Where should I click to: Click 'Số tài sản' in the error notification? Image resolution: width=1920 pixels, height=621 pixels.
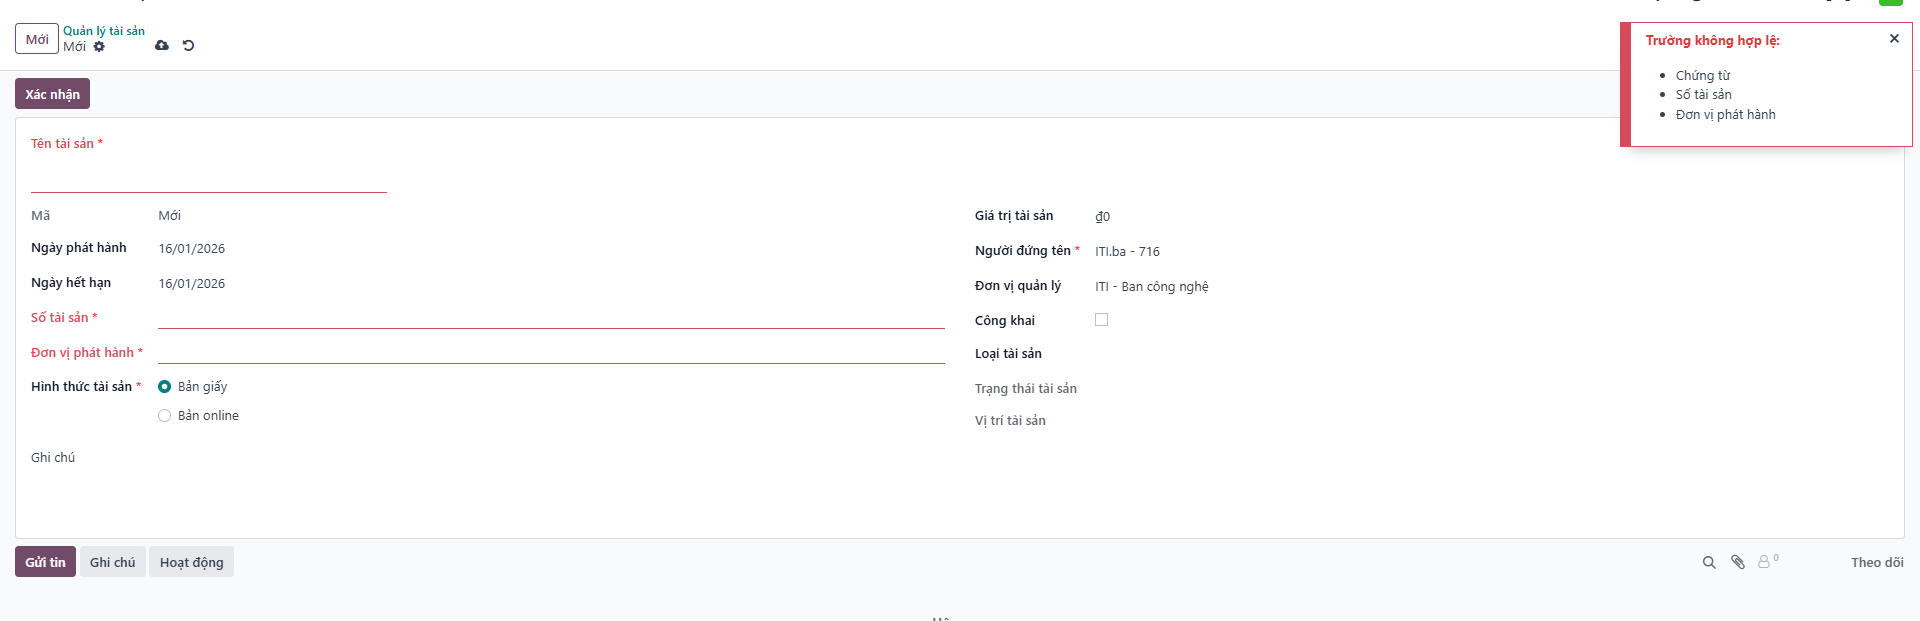point(1704,95)
